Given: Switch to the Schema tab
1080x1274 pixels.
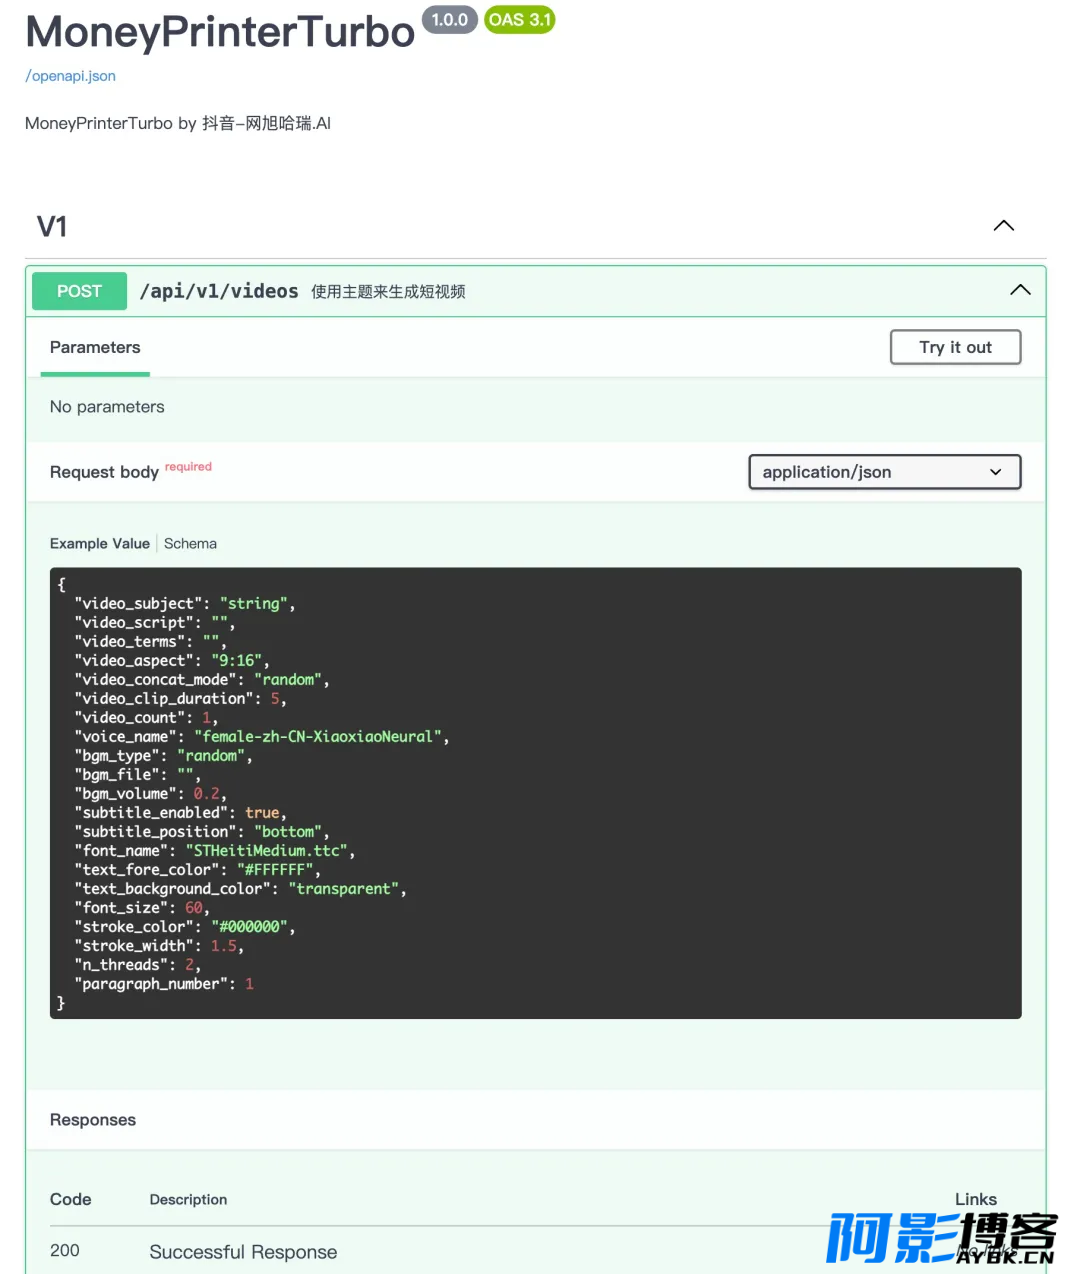Looking at the screenshot, I should click(190, 544).
